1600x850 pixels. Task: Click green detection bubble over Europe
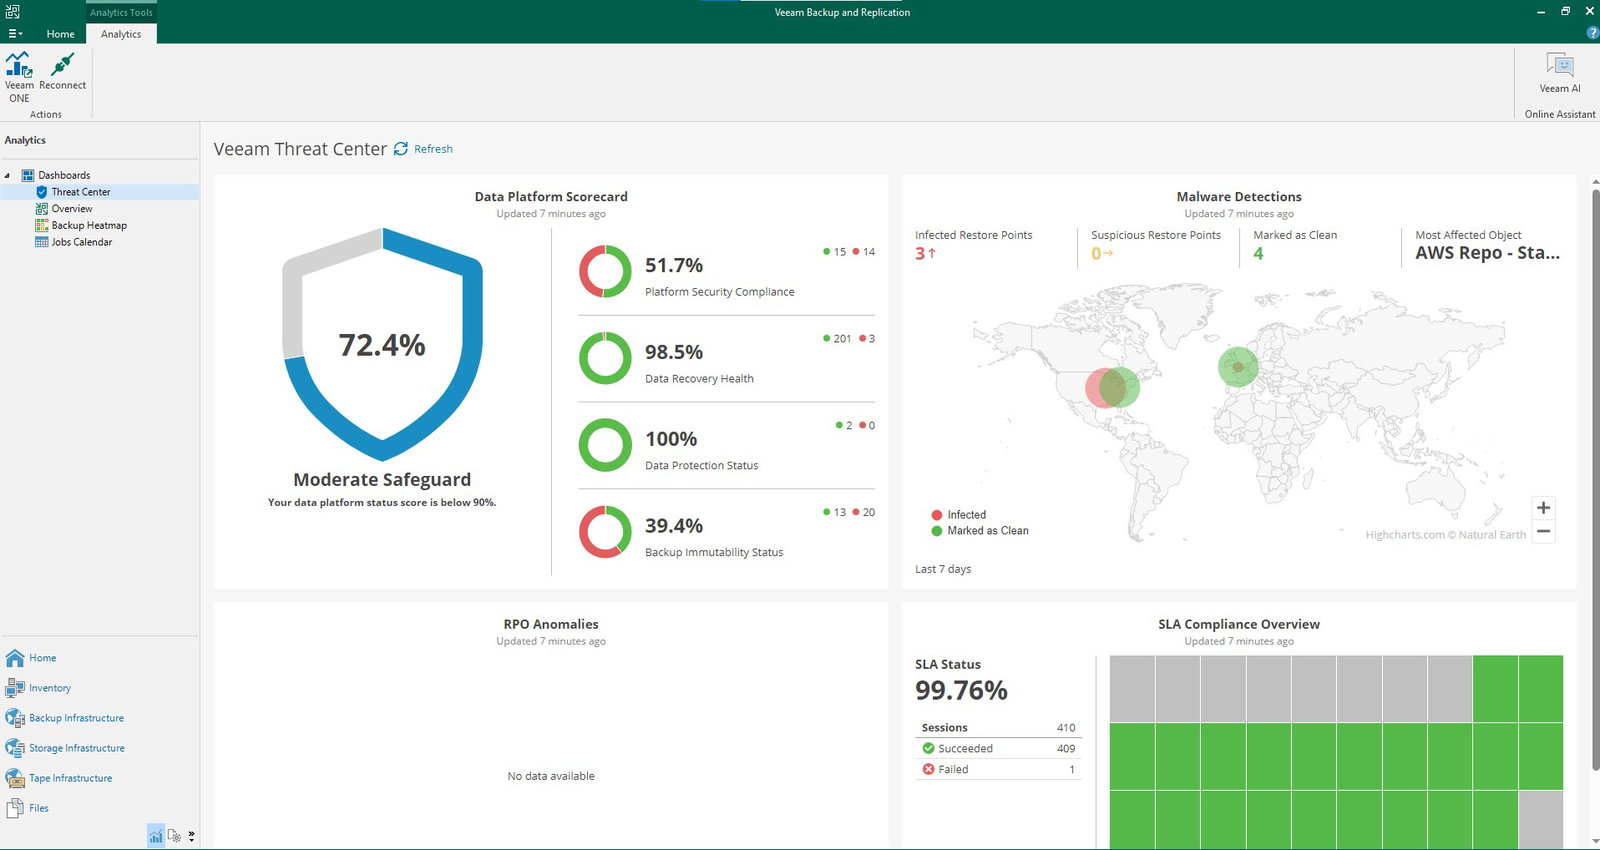point(1238,367)
